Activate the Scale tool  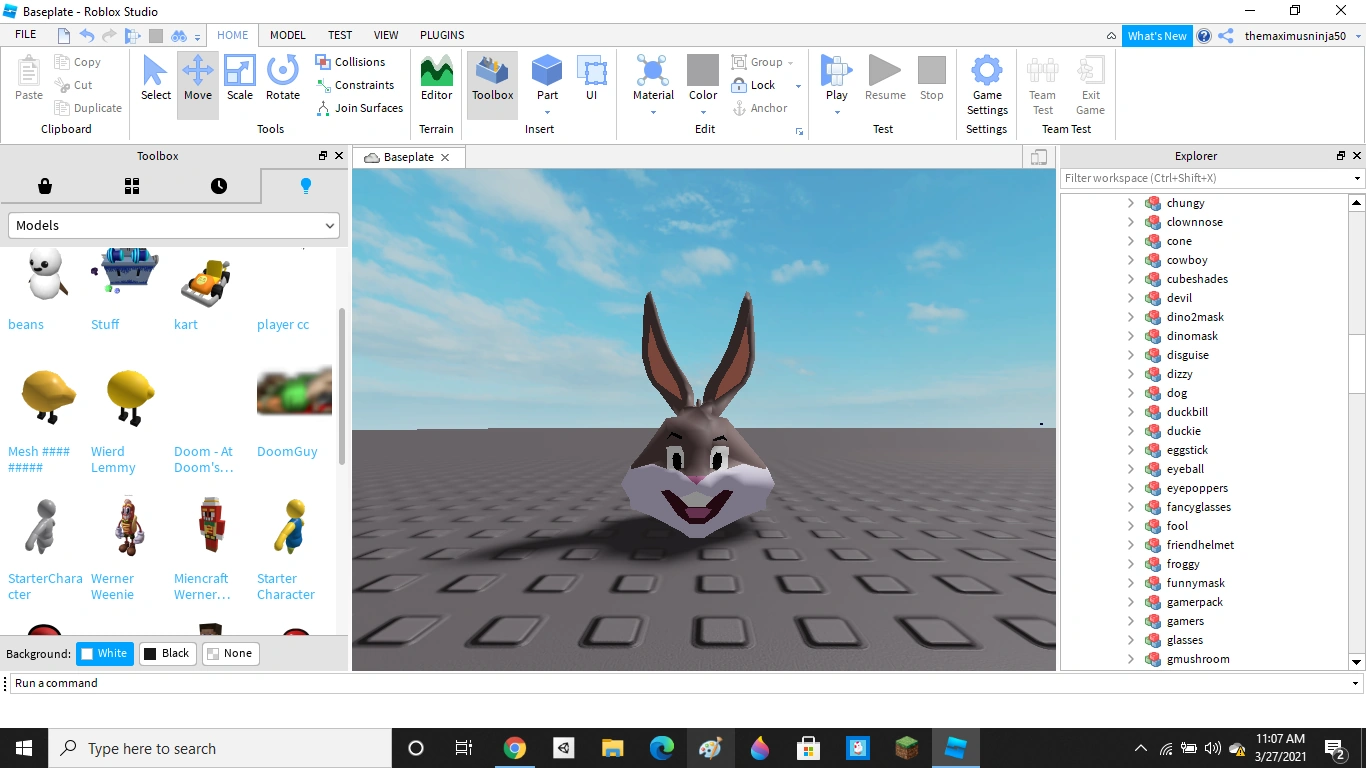tap(240, 79)
